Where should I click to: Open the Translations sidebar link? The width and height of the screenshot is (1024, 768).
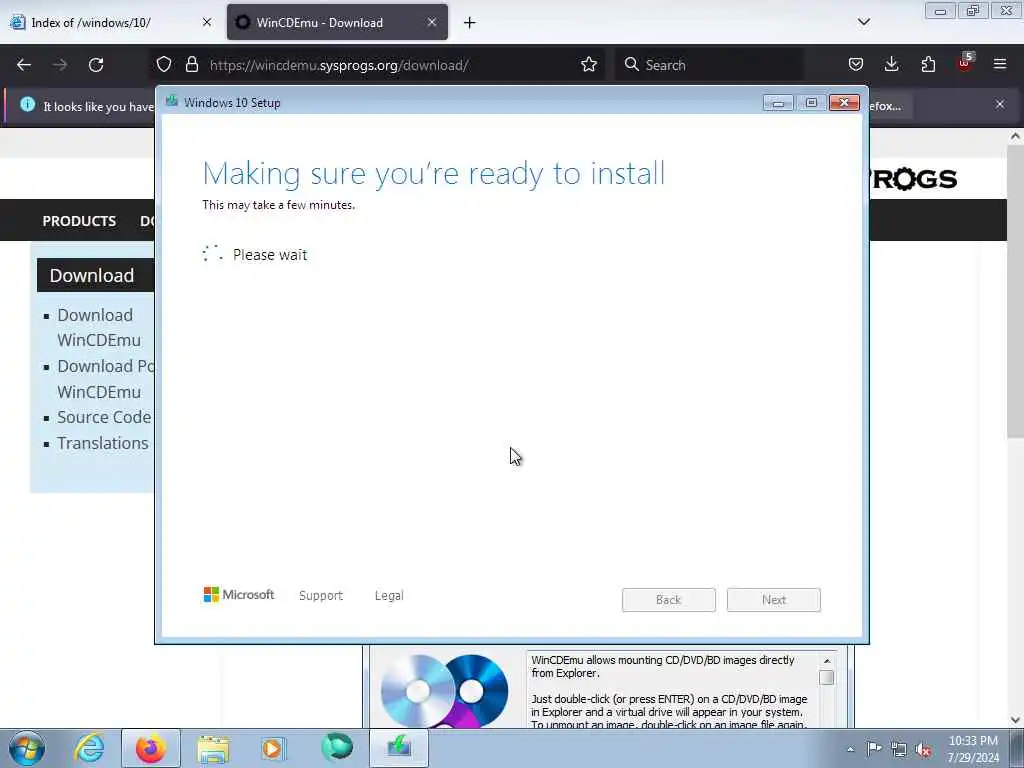coord(103,443)
